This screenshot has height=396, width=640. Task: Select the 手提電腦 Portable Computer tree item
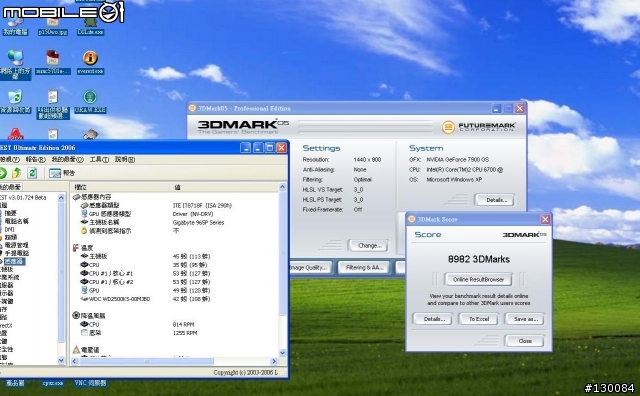pyautogui.click(x=17, y=253)
